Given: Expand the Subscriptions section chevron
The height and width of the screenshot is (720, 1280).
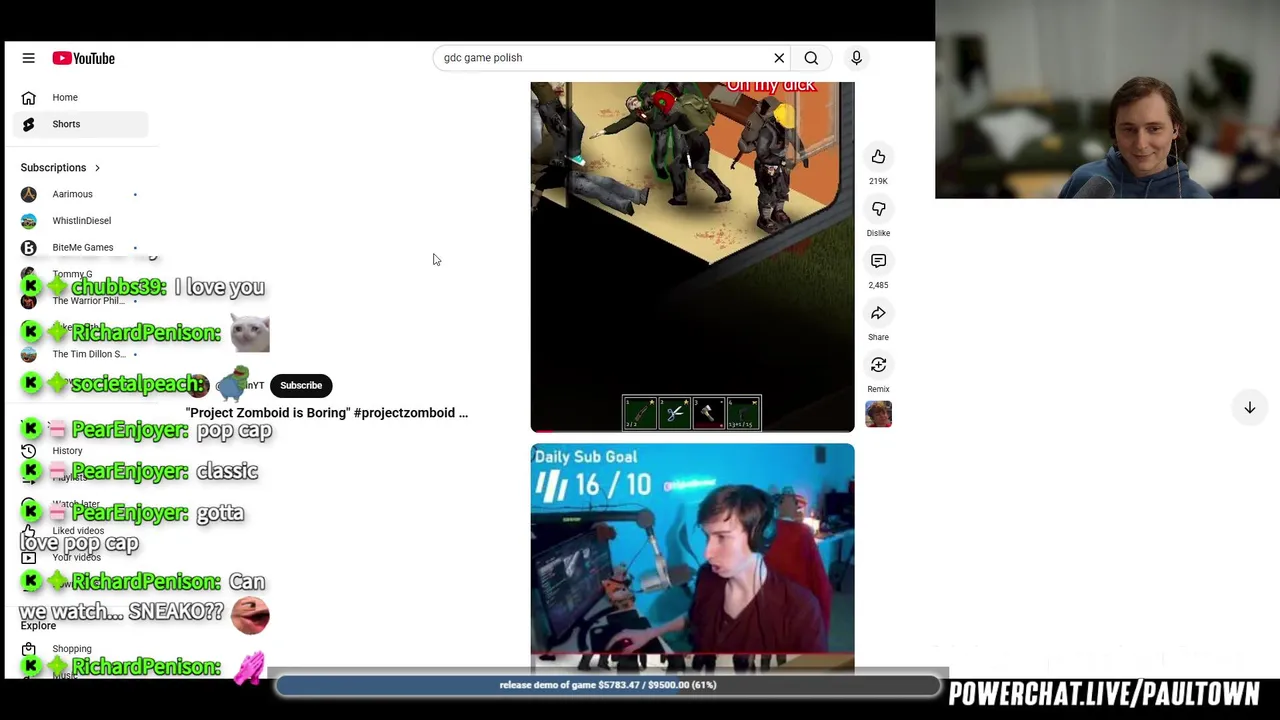Looking at the screenshot, I should click(x=97, y=168).
